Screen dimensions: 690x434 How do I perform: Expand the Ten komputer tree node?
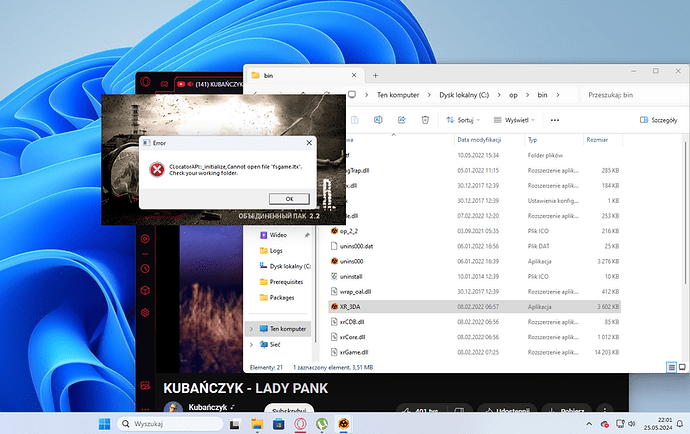(x=250, y=327)
